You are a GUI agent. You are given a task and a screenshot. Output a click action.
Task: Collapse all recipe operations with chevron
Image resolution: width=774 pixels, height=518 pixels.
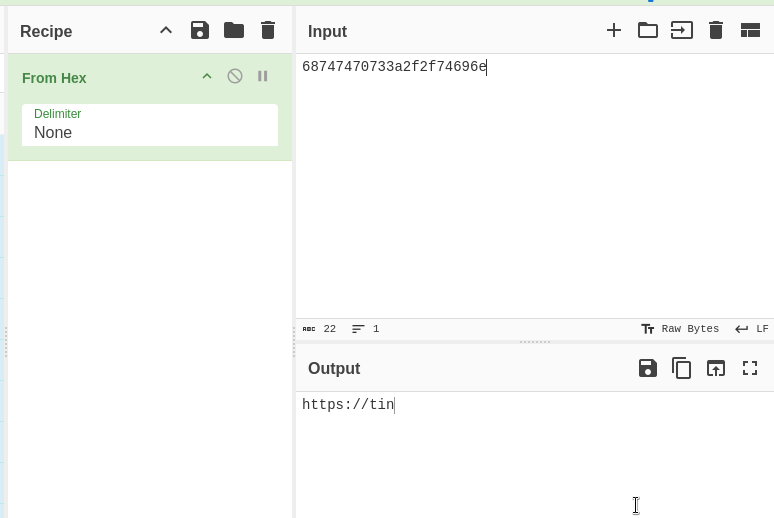[166, 31]
